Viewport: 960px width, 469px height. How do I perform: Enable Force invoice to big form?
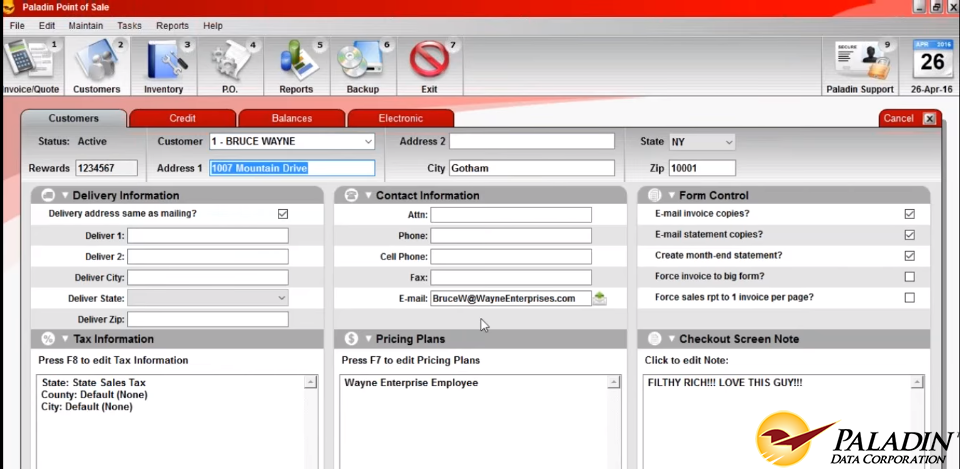[909, 277]
